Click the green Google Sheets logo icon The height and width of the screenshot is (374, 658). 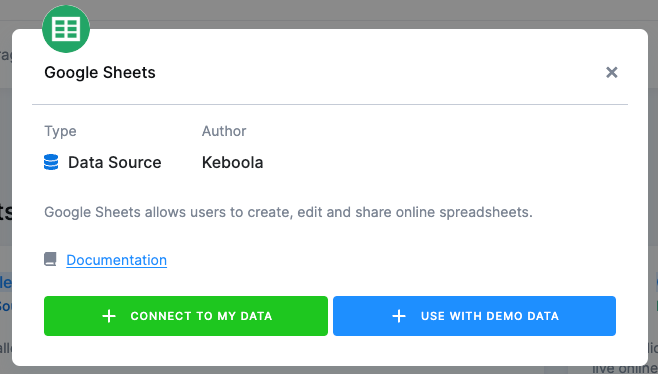coord(66,29)
